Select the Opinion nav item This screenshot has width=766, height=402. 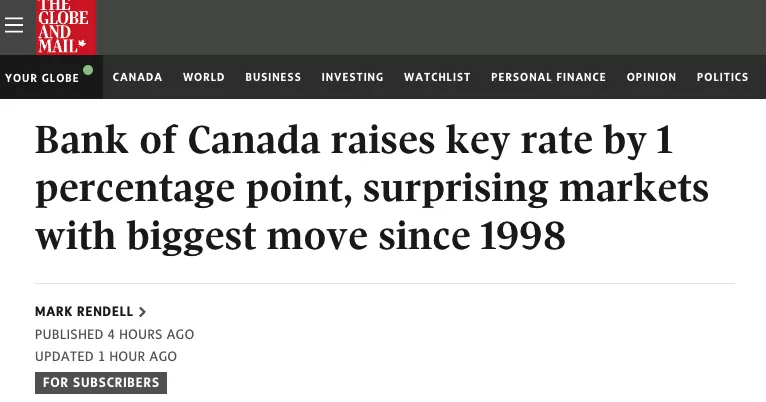tap(651, 77)
